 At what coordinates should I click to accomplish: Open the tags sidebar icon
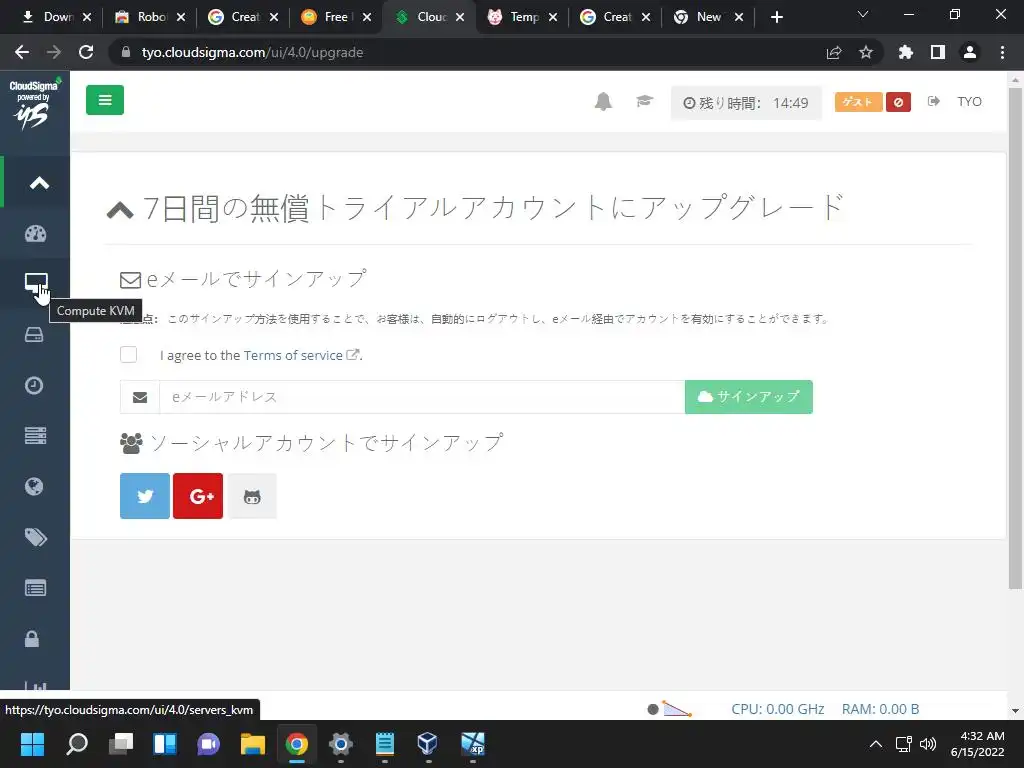coord(35,537)
